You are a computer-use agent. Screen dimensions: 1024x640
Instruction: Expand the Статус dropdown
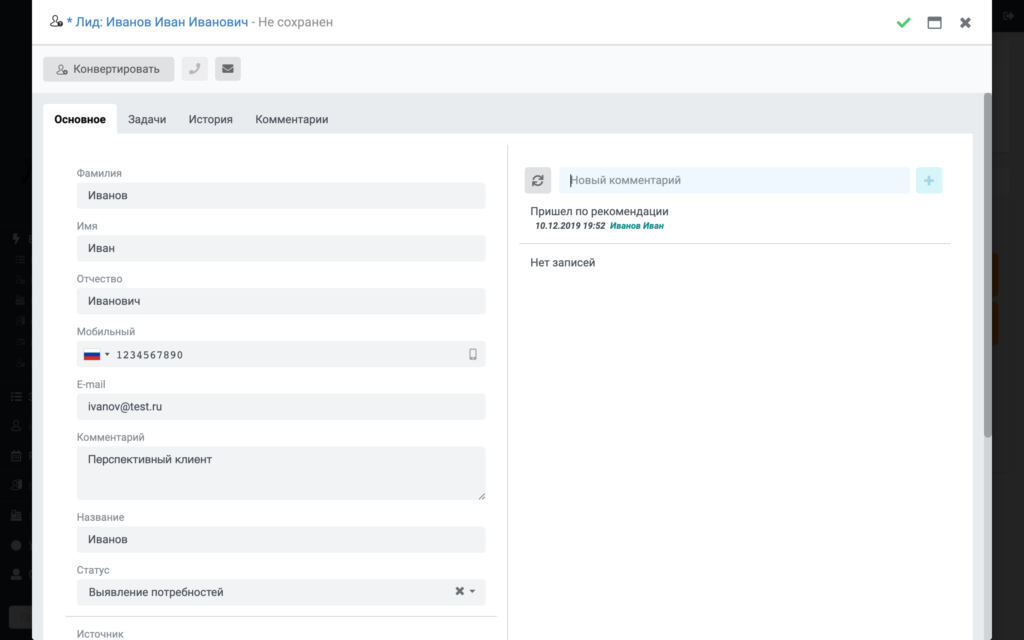coord(472,592)
